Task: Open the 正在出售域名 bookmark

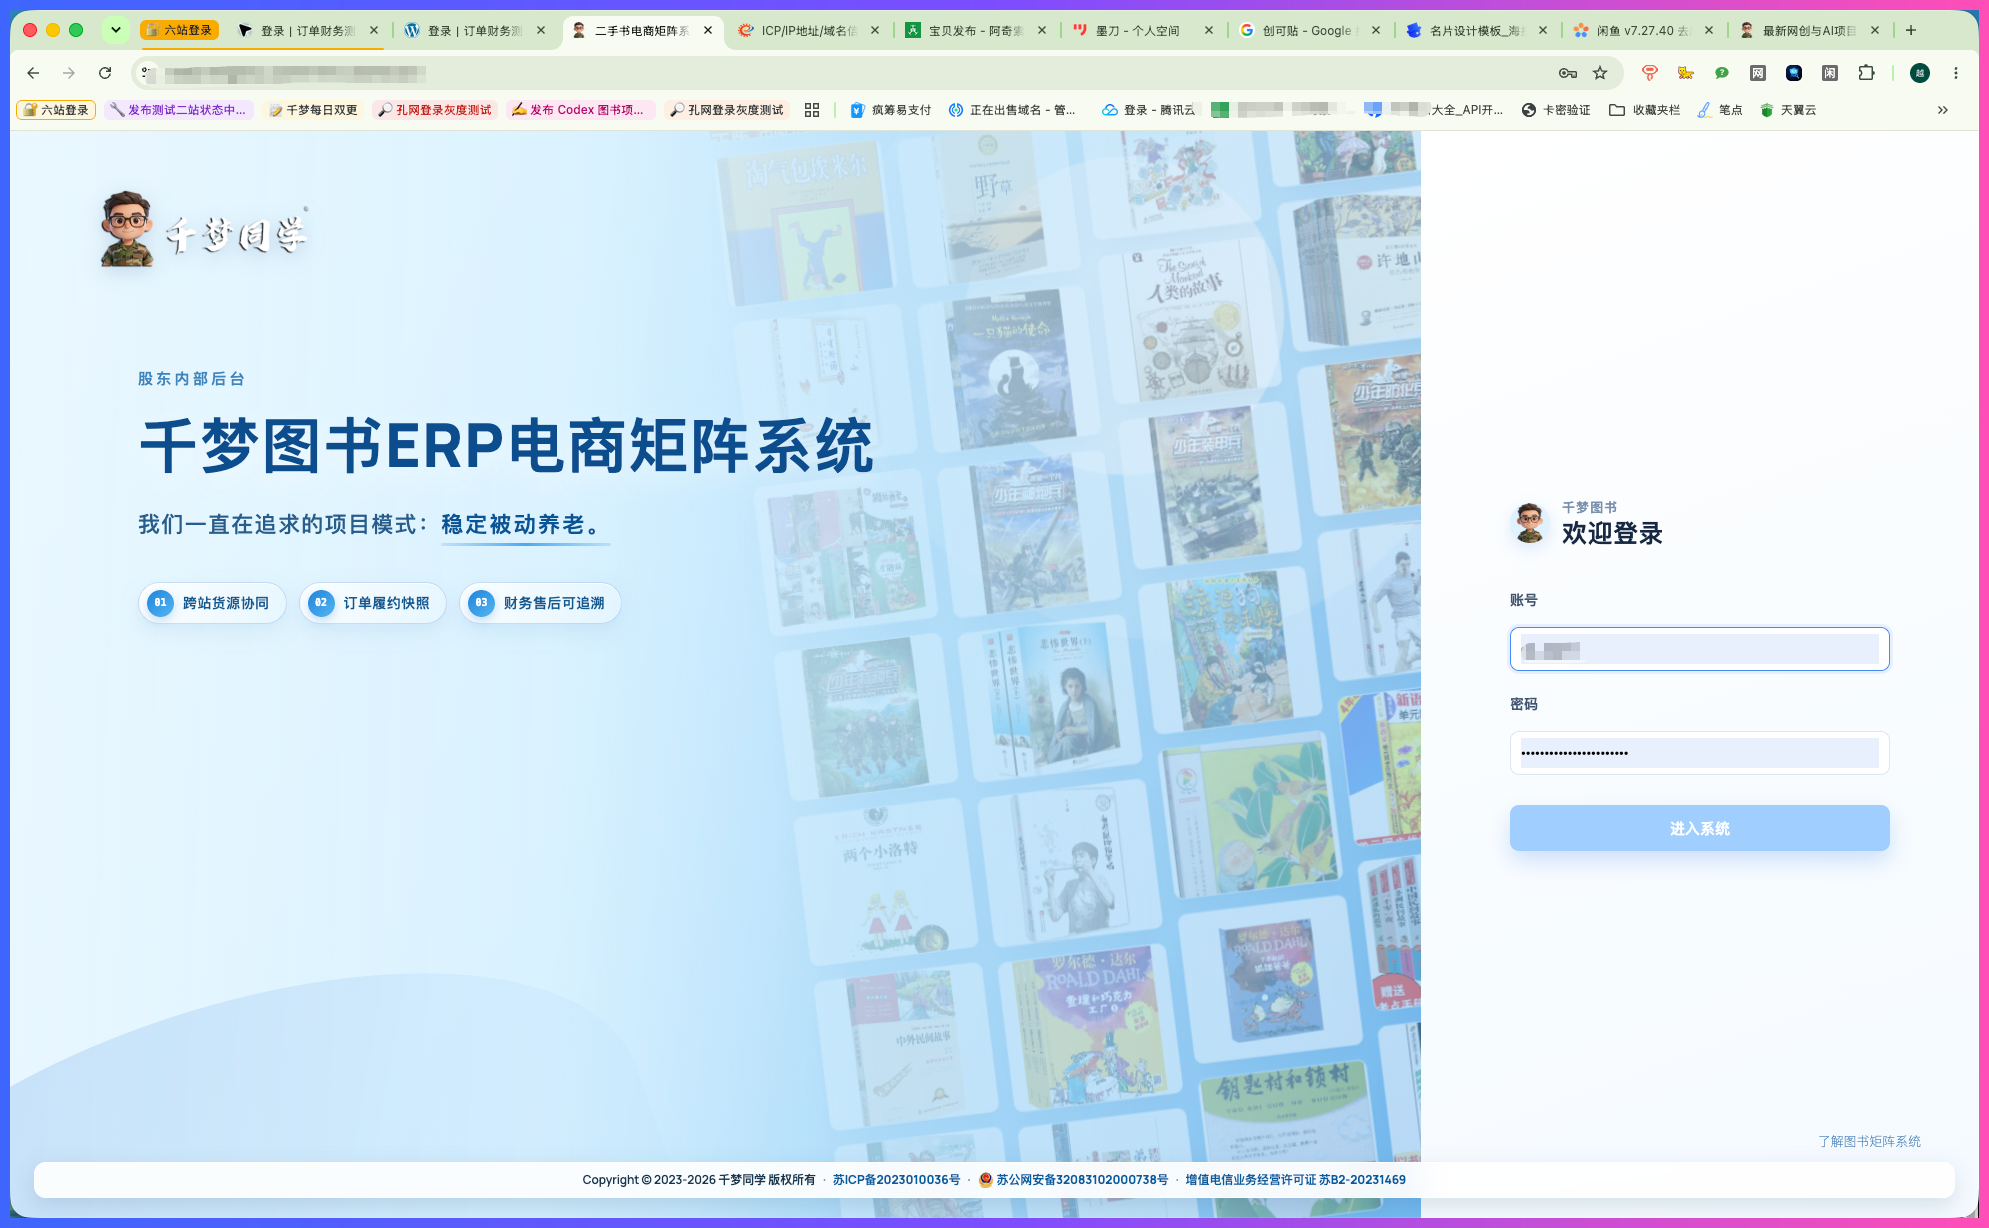Action: pos(1012,110)
